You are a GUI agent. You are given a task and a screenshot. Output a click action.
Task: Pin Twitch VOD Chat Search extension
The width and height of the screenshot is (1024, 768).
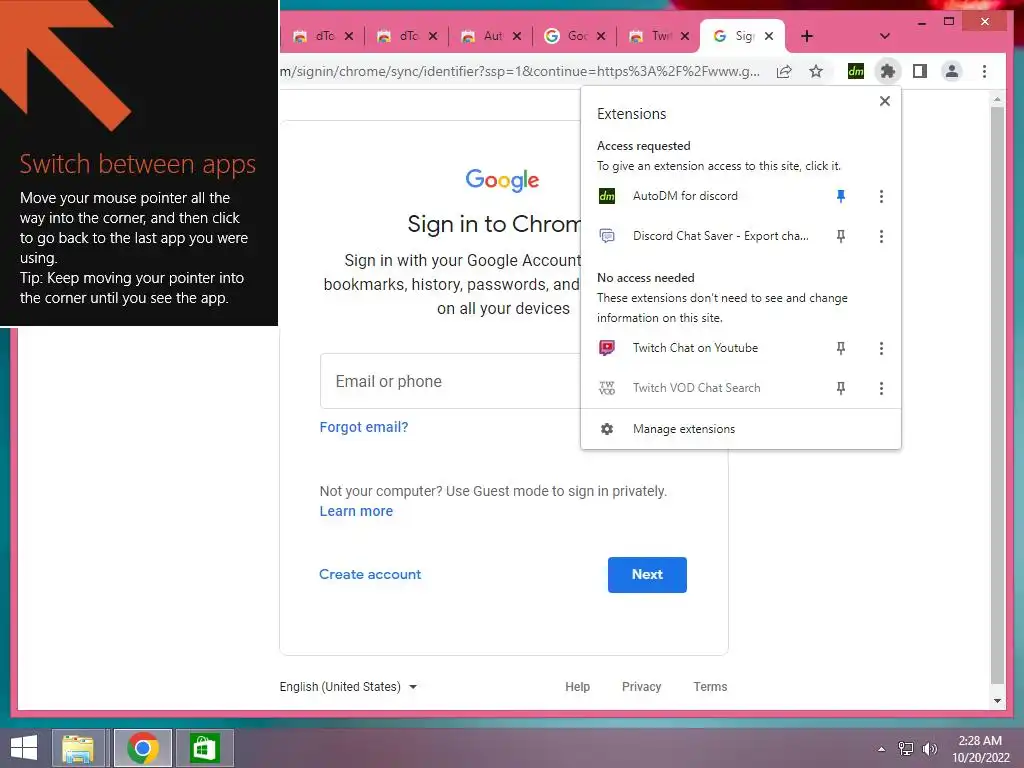(840, 389)
